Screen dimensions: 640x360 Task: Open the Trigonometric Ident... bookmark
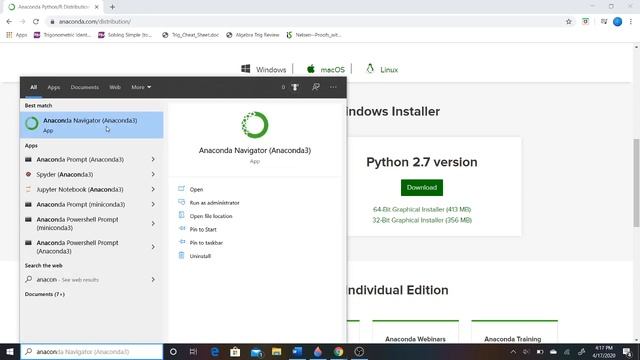click(x=62, y=35)
